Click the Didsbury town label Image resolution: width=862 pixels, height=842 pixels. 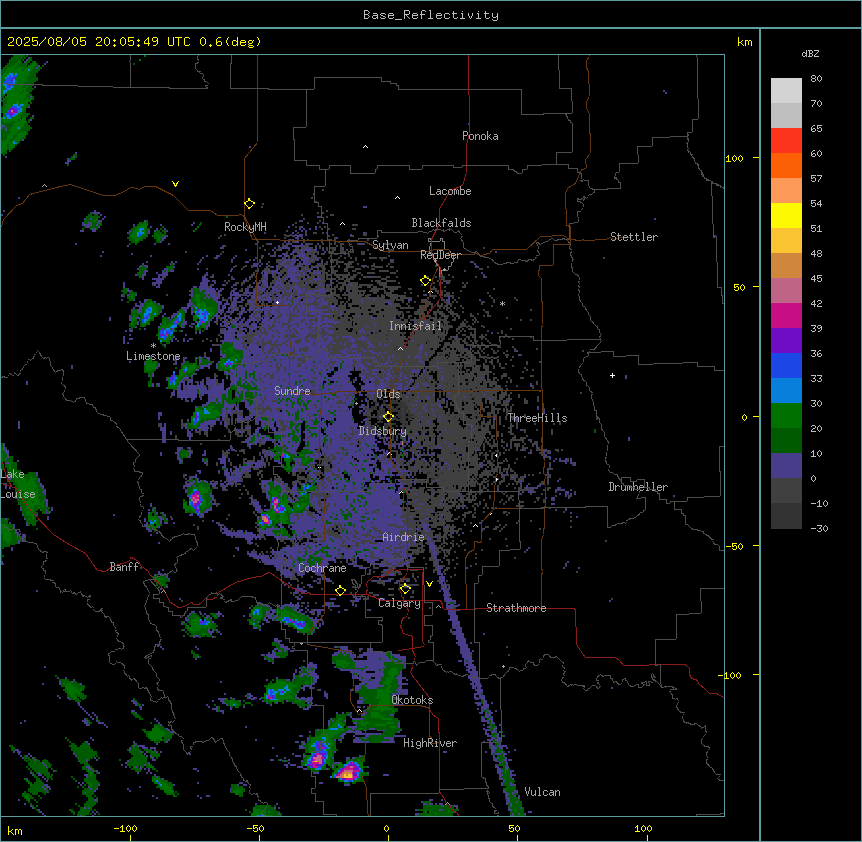pyautogui.click(x=382, y=431)
